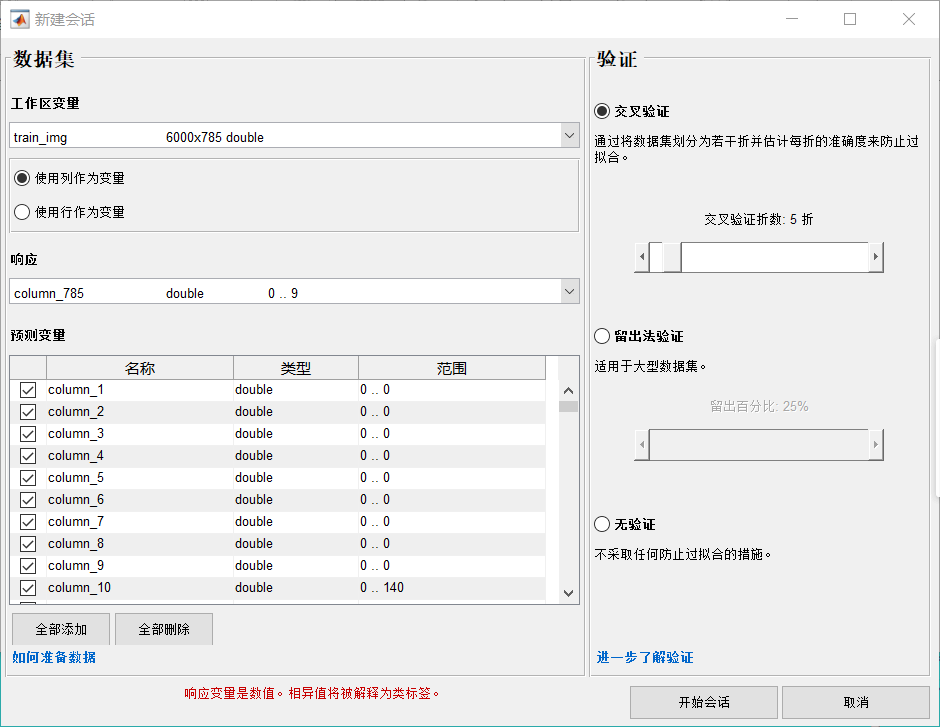Image resolution: width=940 pixels, height=727 pixels.
Task: Click left arrow of 留出百分比 slider
Action: [x=642, y=445]
